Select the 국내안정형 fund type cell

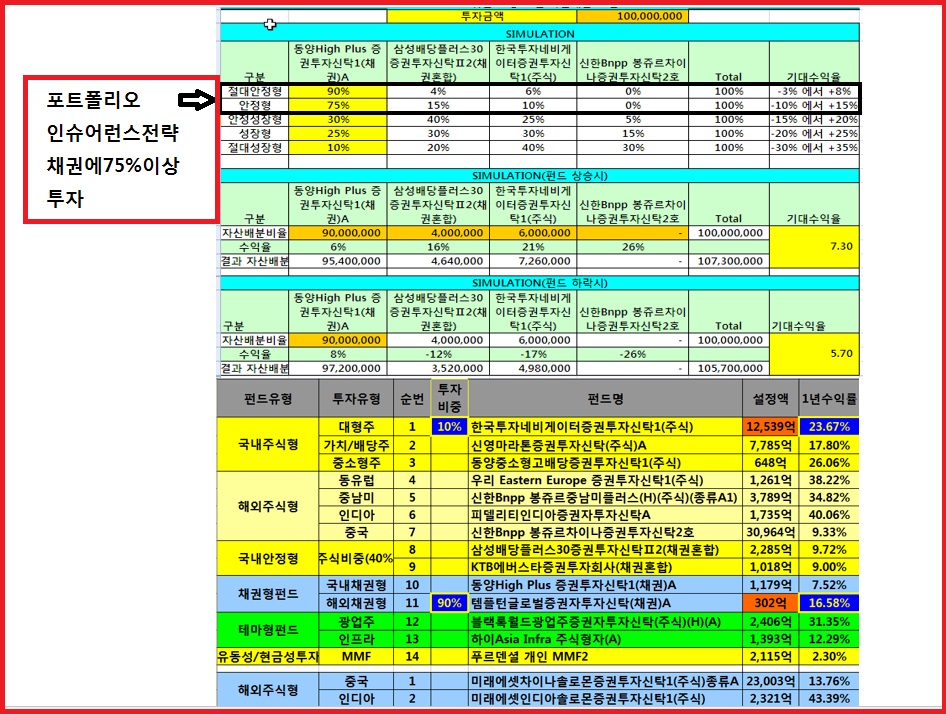pos(268,558)
